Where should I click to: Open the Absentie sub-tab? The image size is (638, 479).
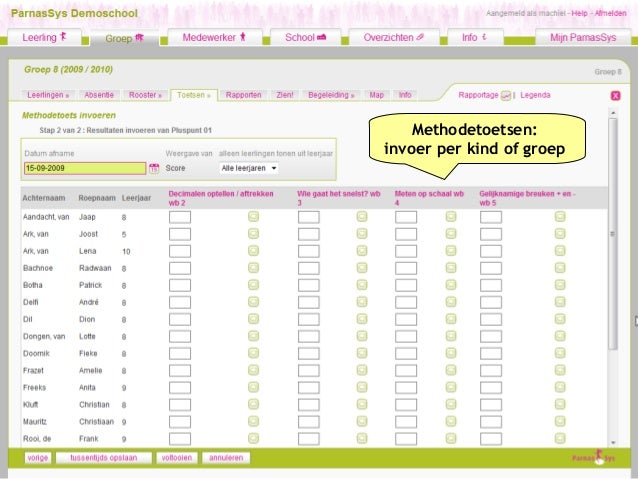click(x=99, y=95)
